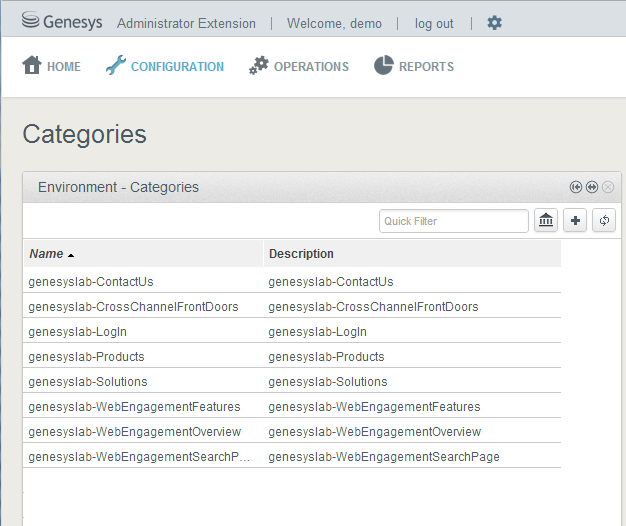Open genesyslab-LogIn in Name column

point(77,332)
